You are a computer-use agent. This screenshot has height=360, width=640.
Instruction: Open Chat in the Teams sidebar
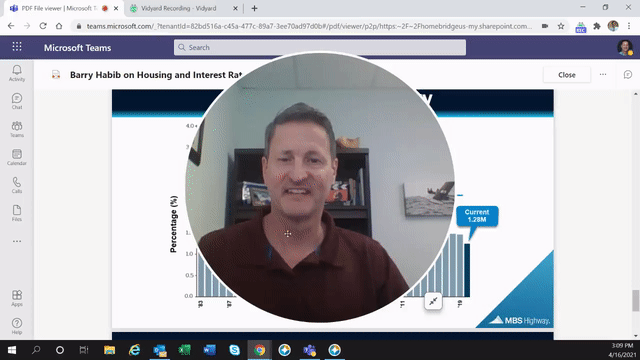[17, 101]
